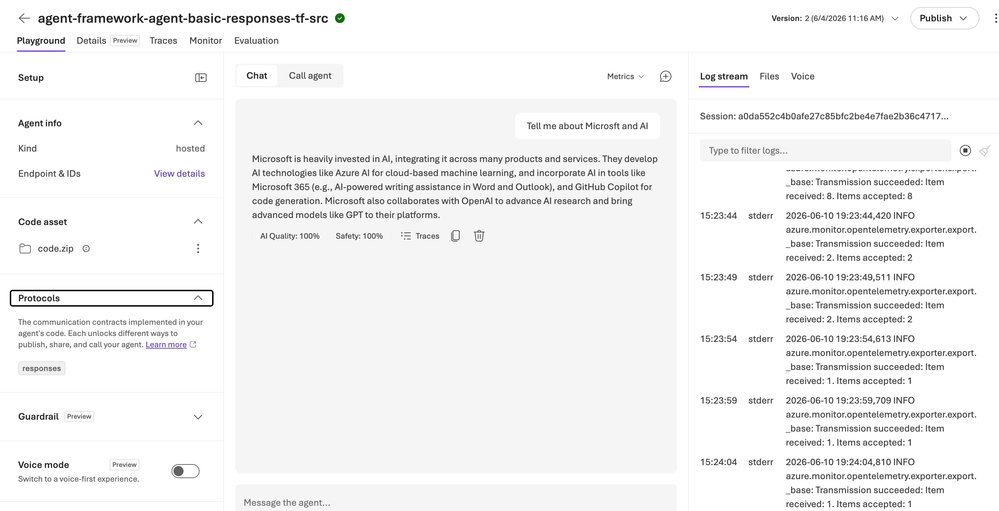Open the Evaluation tab
The image size is (999, 511).
[256, 41]
